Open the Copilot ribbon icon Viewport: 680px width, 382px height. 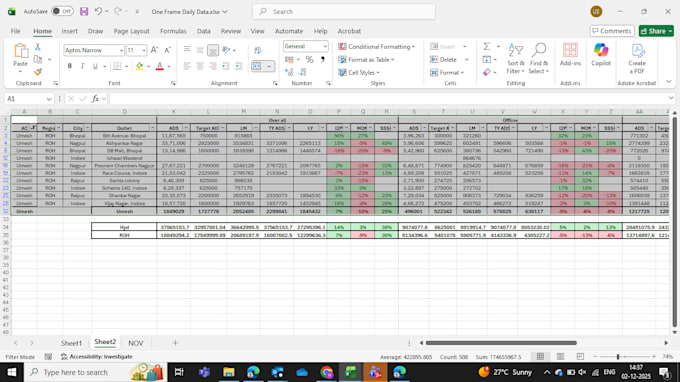(x=601, y=55)
